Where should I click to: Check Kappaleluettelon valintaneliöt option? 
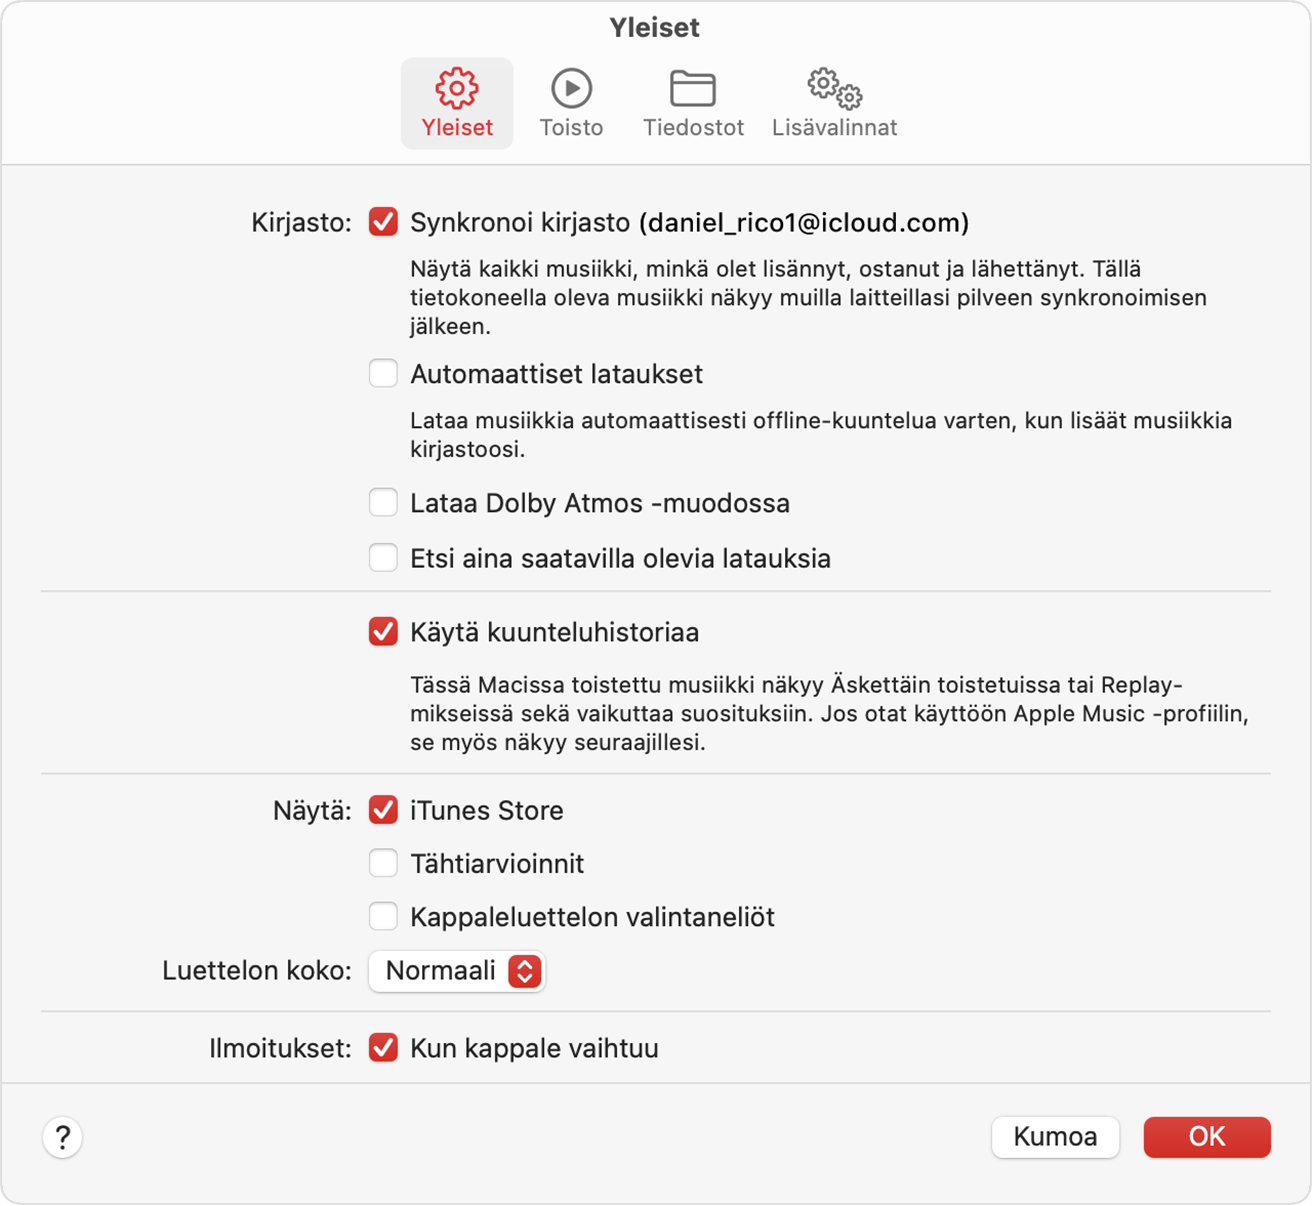(x=383, y=917)
